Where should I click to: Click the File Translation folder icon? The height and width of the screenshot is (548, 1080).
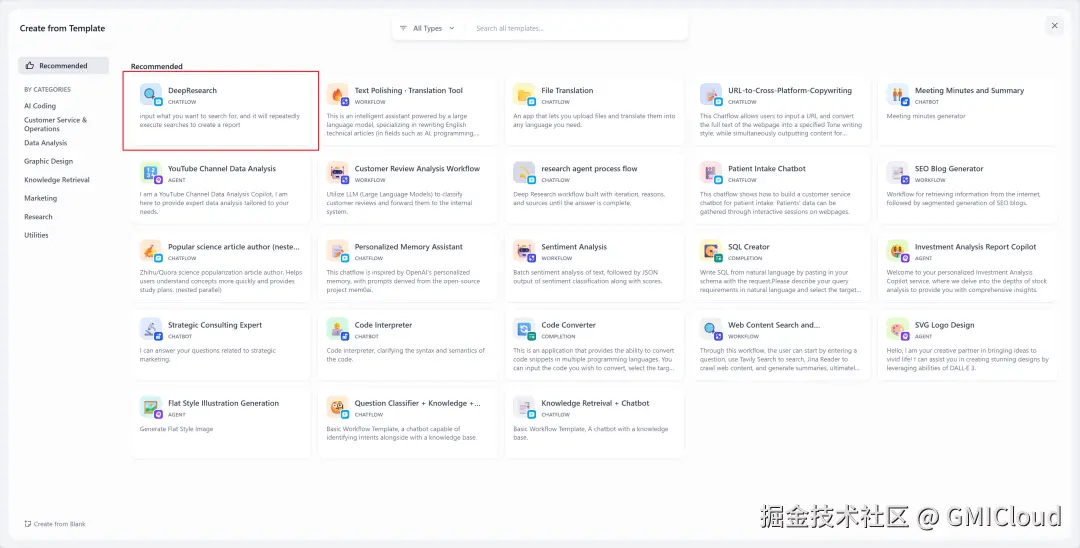[524, 94]
